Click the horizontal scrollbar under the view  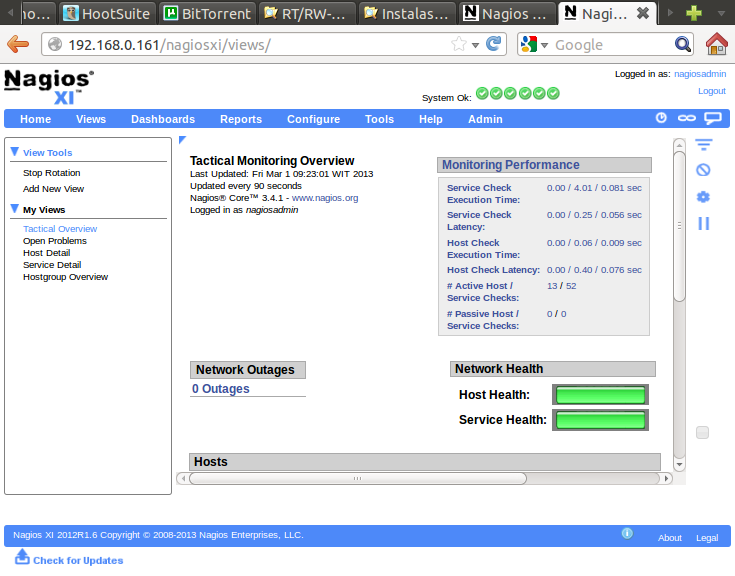click(357, 478)
